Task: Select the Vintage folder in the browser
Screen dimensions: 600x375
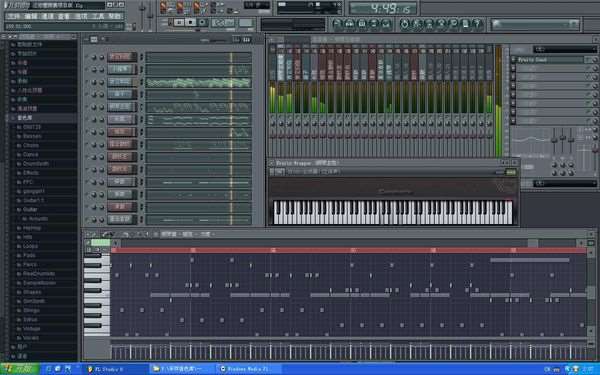Action: (x=31, y=329)
